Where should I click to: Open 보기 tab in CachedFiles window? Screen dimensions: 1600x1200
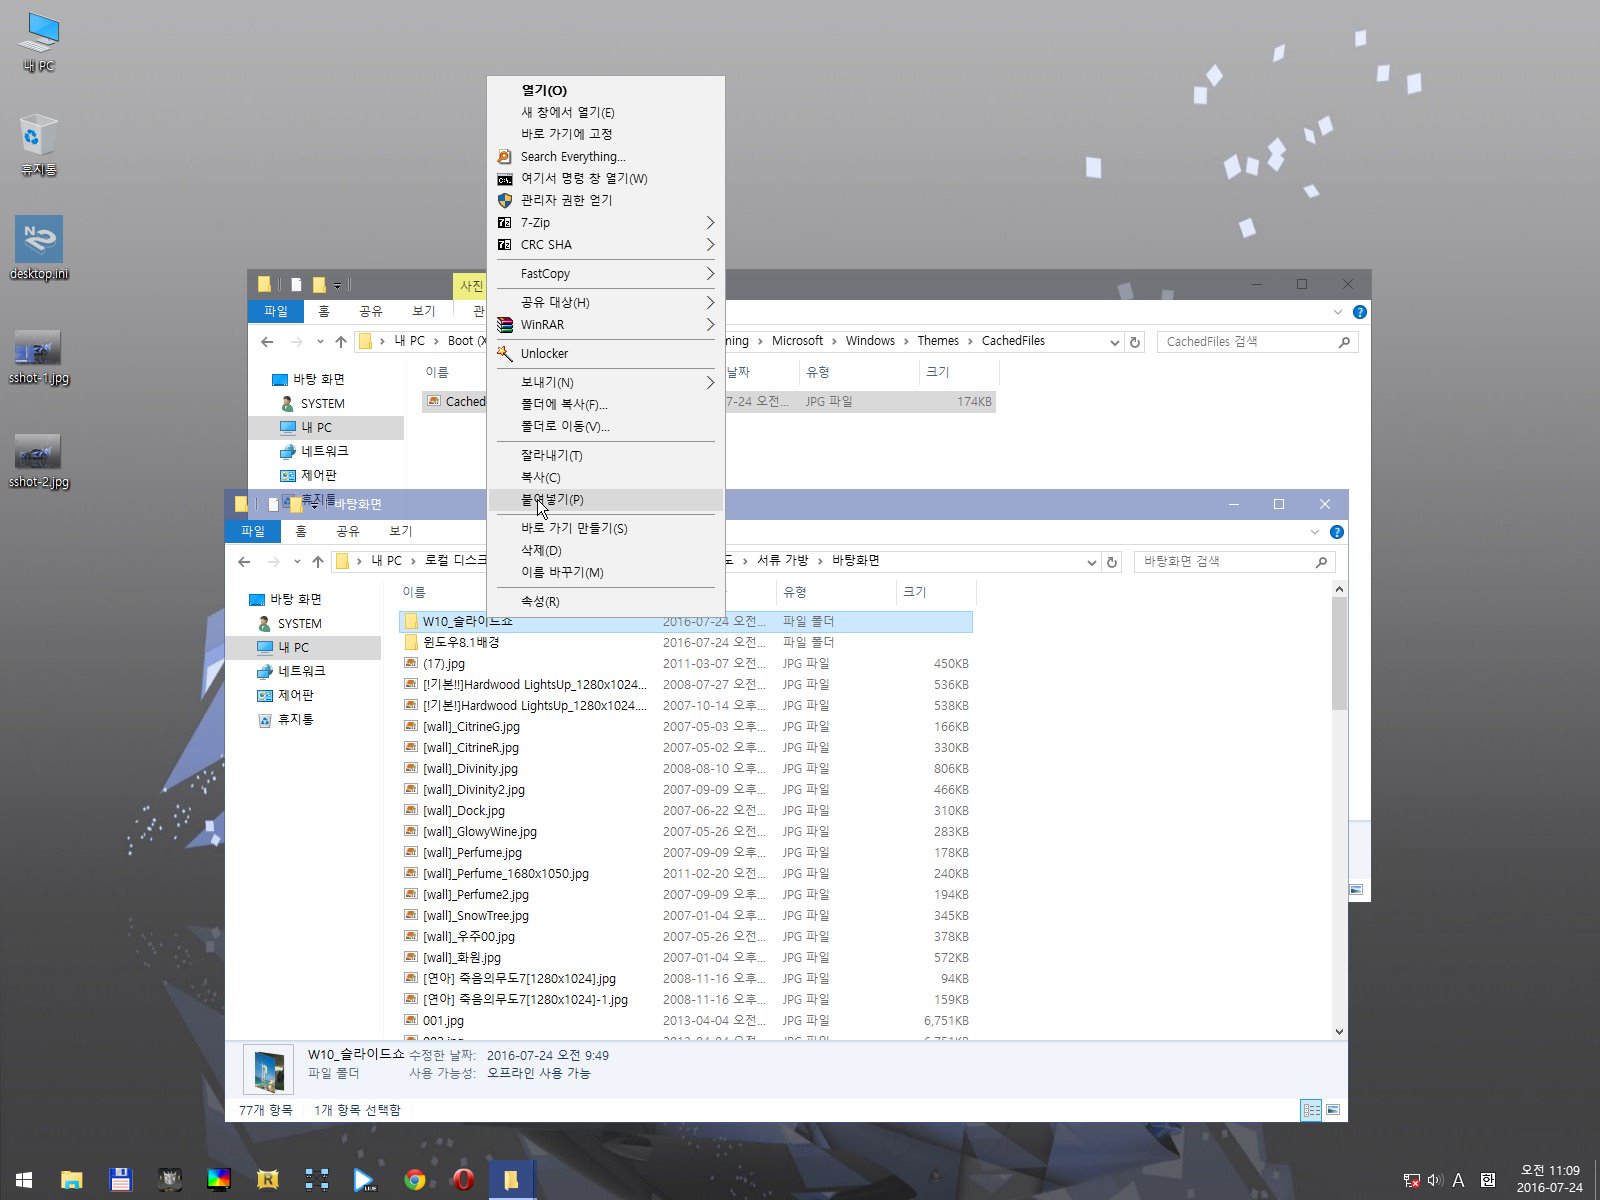click(x=423, y=311)
